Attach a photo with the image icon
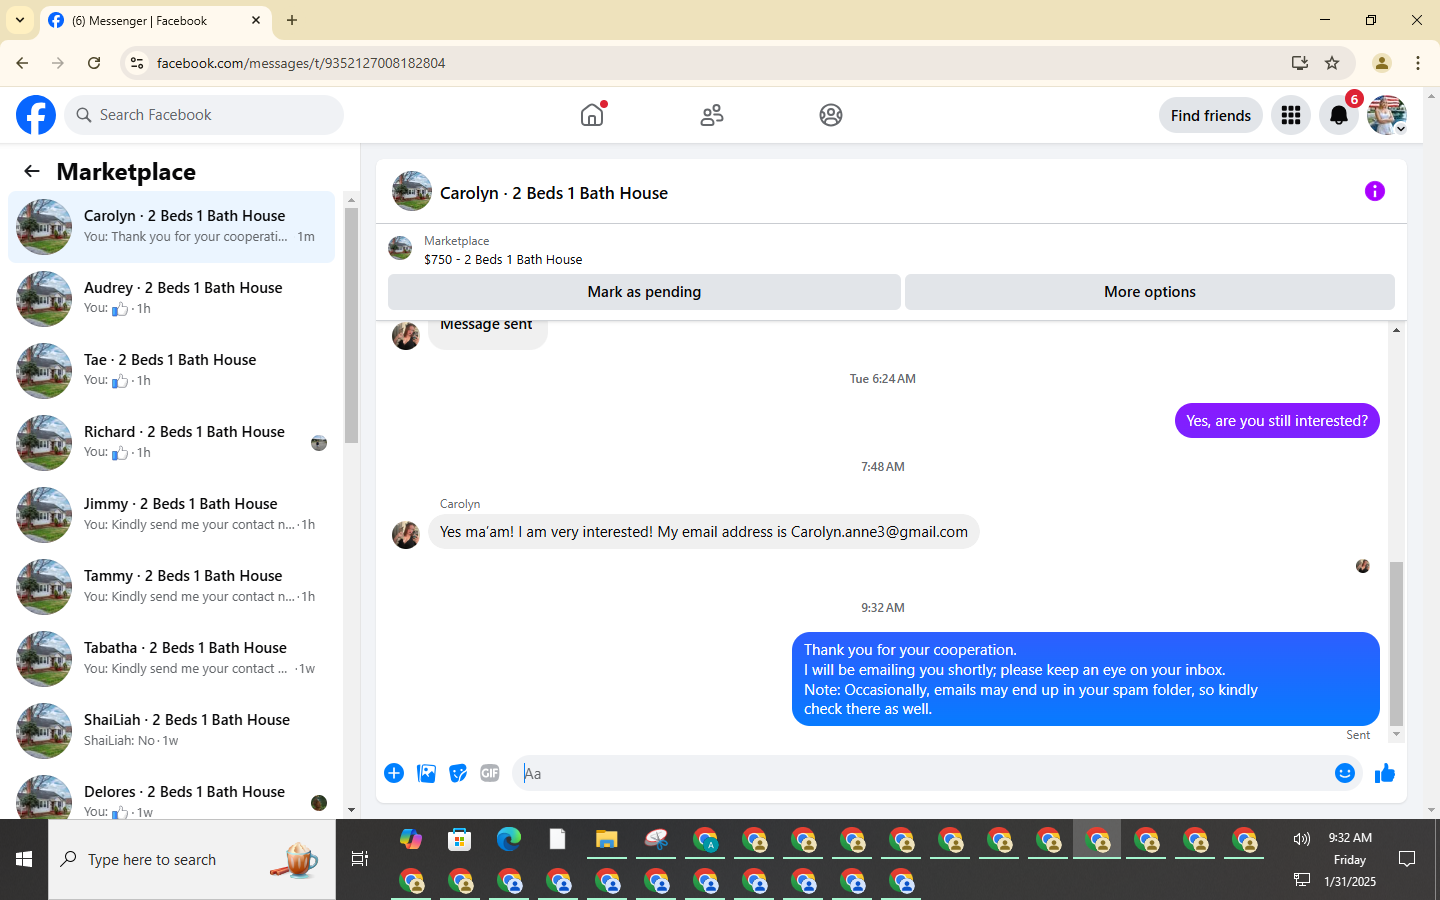 pyautogui.click(x=426, y=773)
